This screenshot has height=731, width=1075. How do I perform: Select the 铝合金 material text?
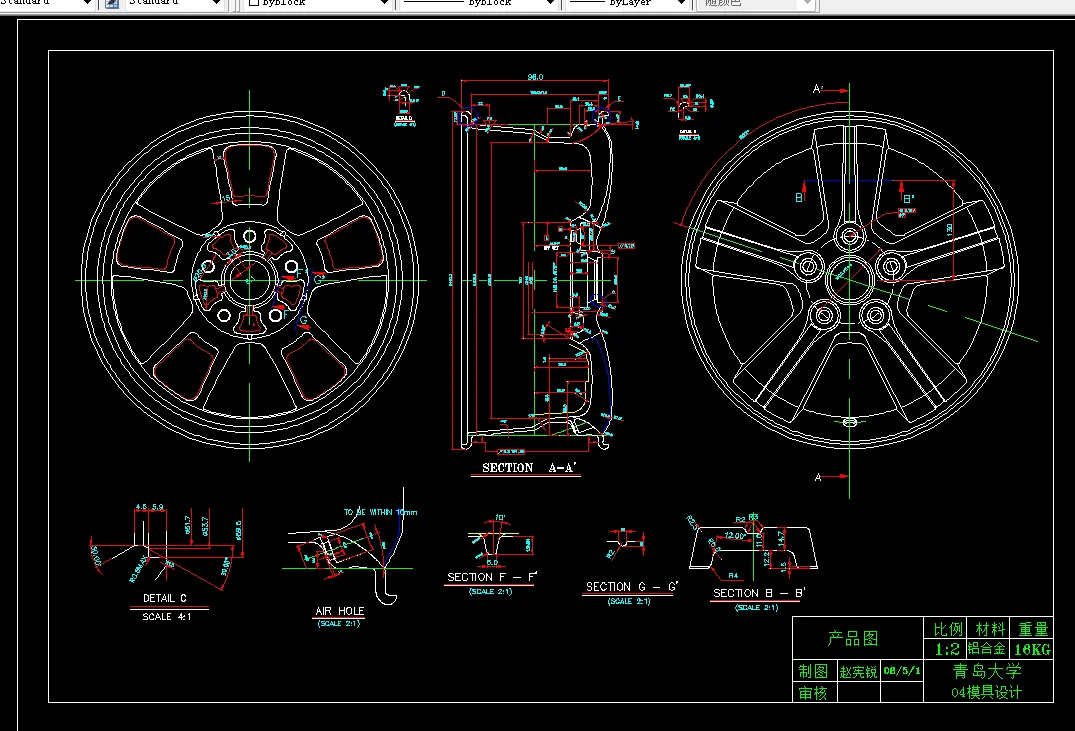[986, 650]
